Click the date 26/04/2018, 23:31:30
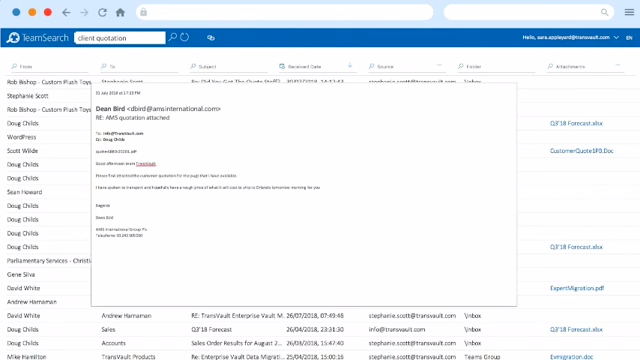Screen dimensions: 640x360 [315, 329]
